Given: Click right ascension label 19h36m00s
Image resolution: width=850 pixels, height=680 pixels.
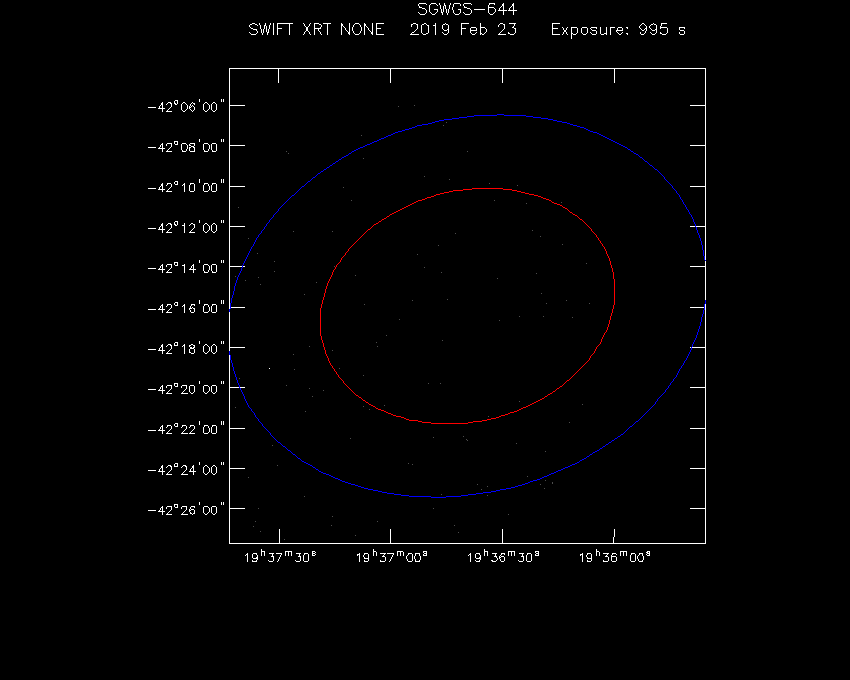Looking at the screenshot, I should pos(615,557).
